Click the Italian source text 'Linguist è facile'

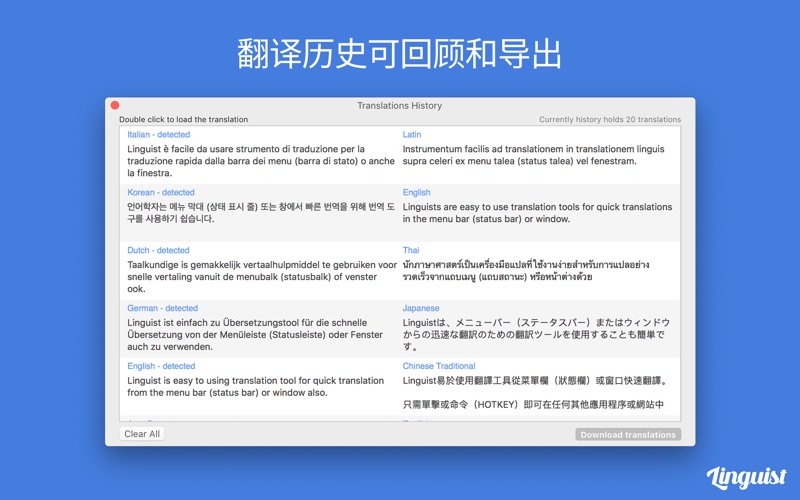point(261,161)
